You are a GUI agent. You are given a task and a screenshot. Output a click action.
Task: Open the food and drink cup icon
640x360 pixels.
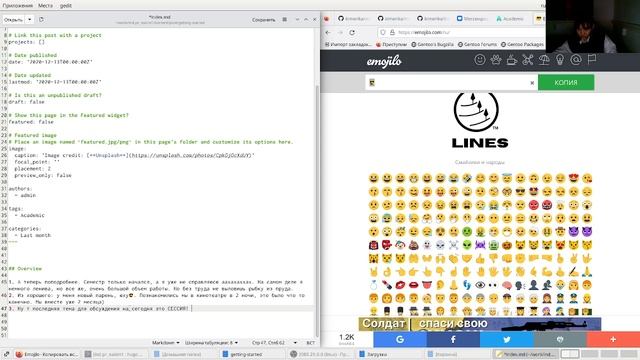[x=512, y=60]
